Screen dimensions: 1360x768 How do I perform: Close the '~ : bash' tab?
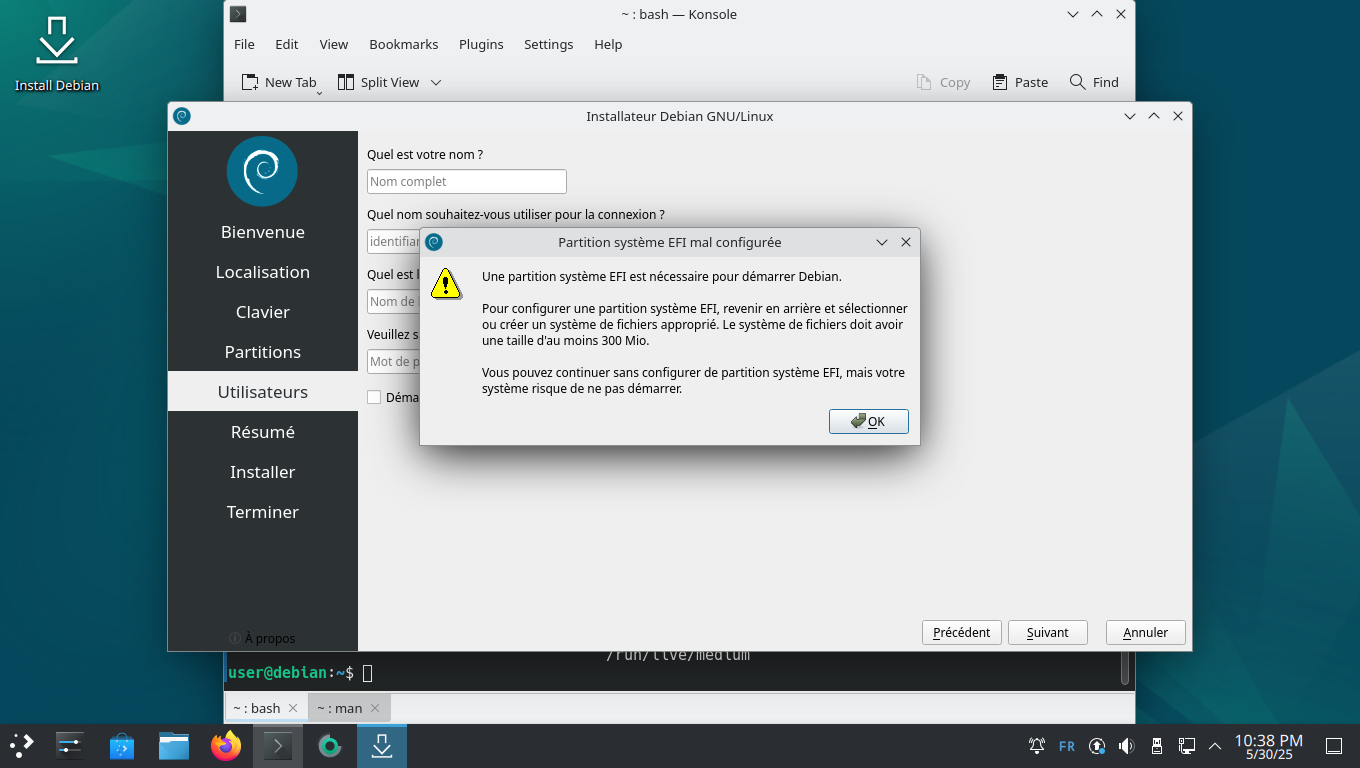(293, 708)
